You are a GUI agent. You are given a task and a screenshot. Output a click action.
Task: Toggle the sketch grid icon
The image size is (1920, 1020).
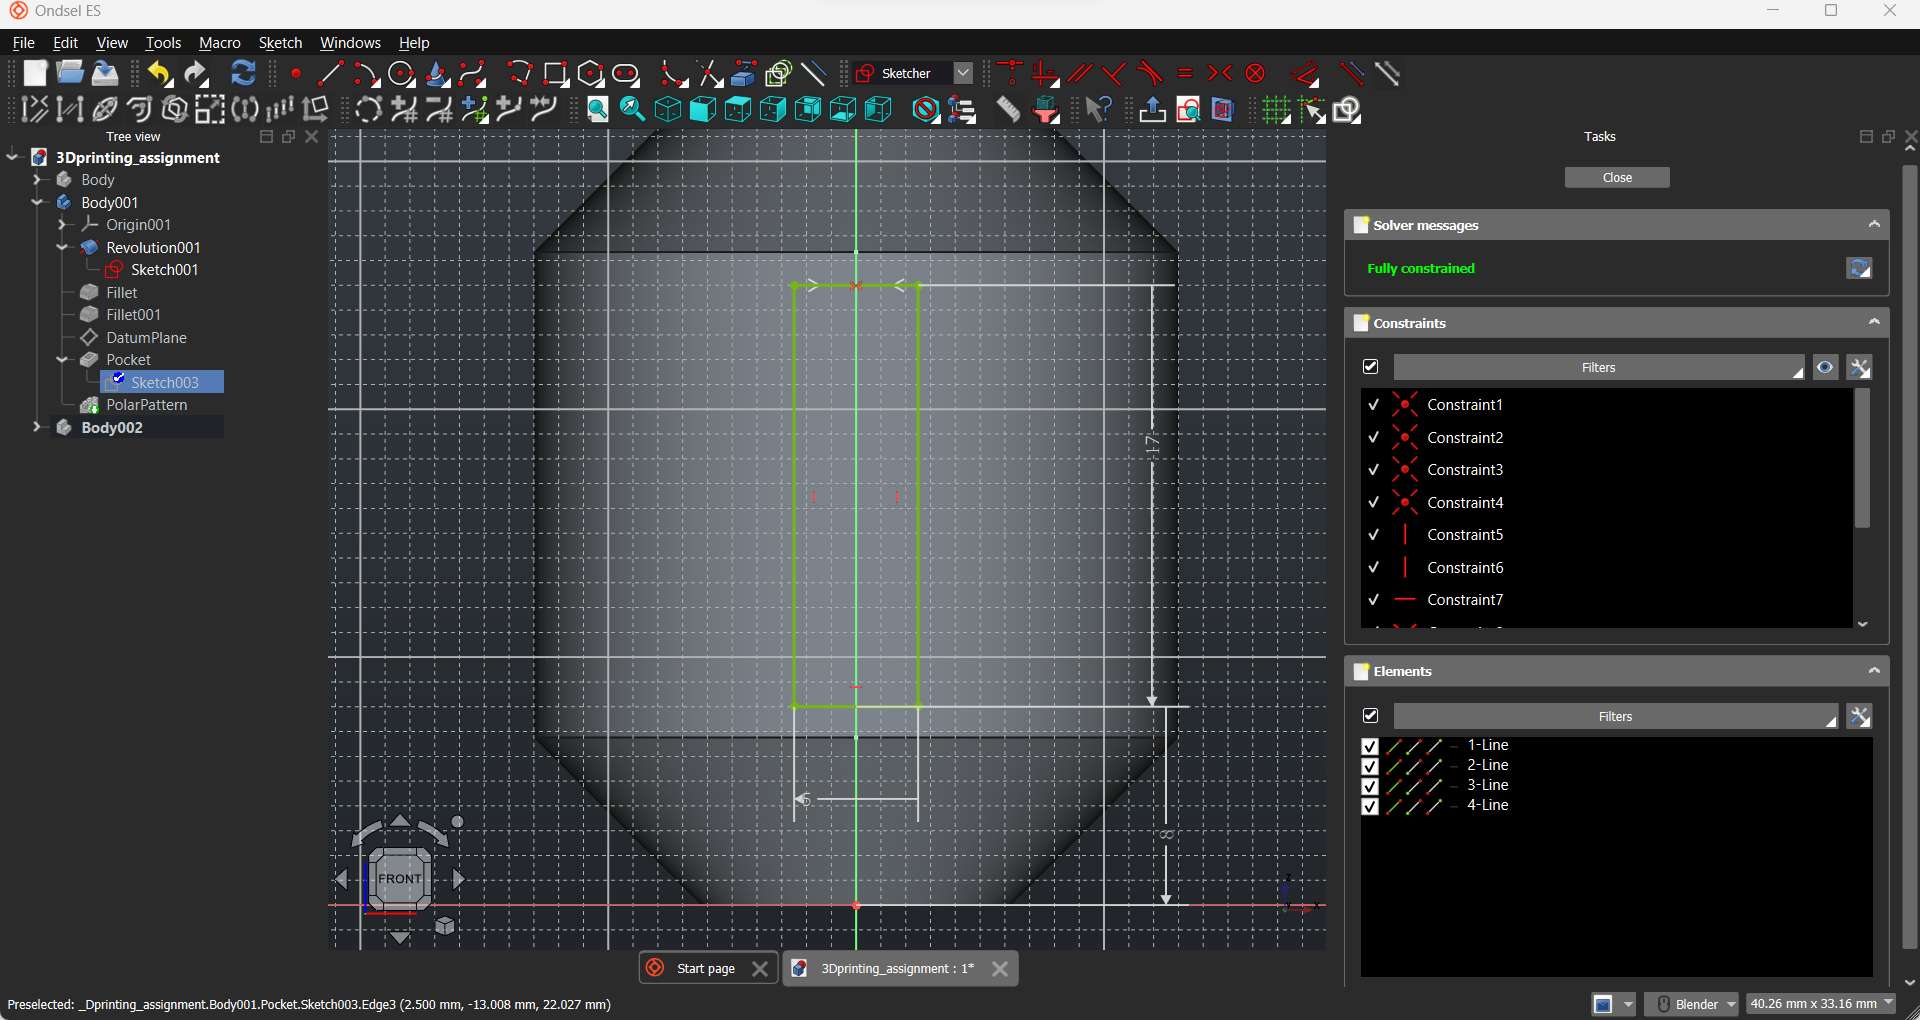pos(1276,110)
